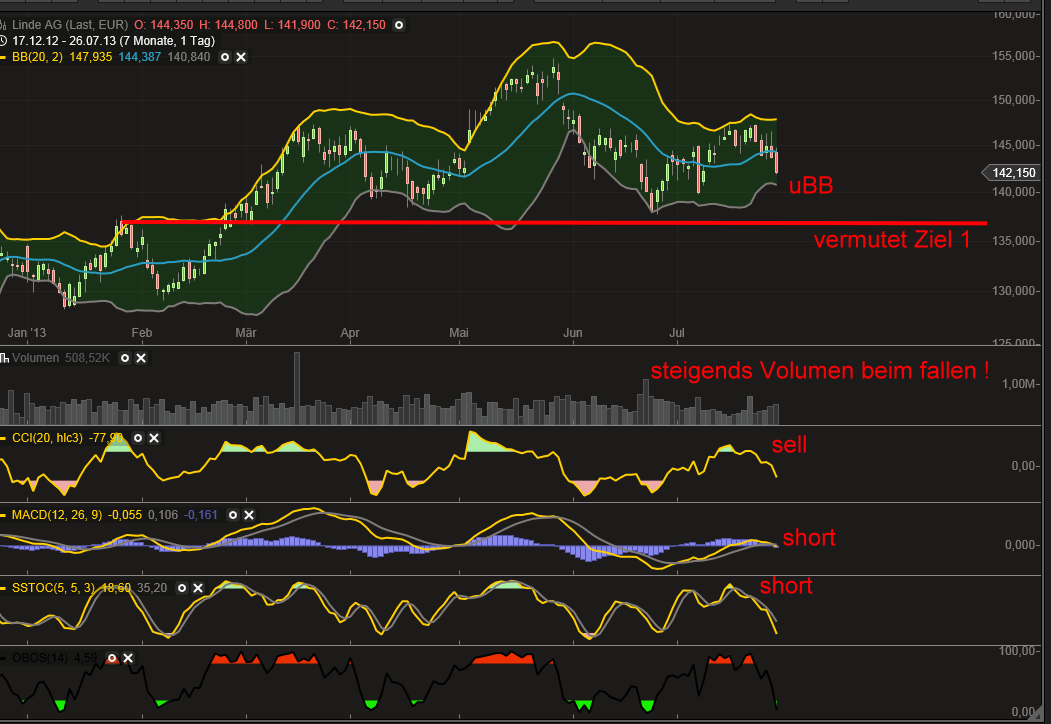Click the yellow line swatch beside CCI(20, hlc3)

[4, 438]
